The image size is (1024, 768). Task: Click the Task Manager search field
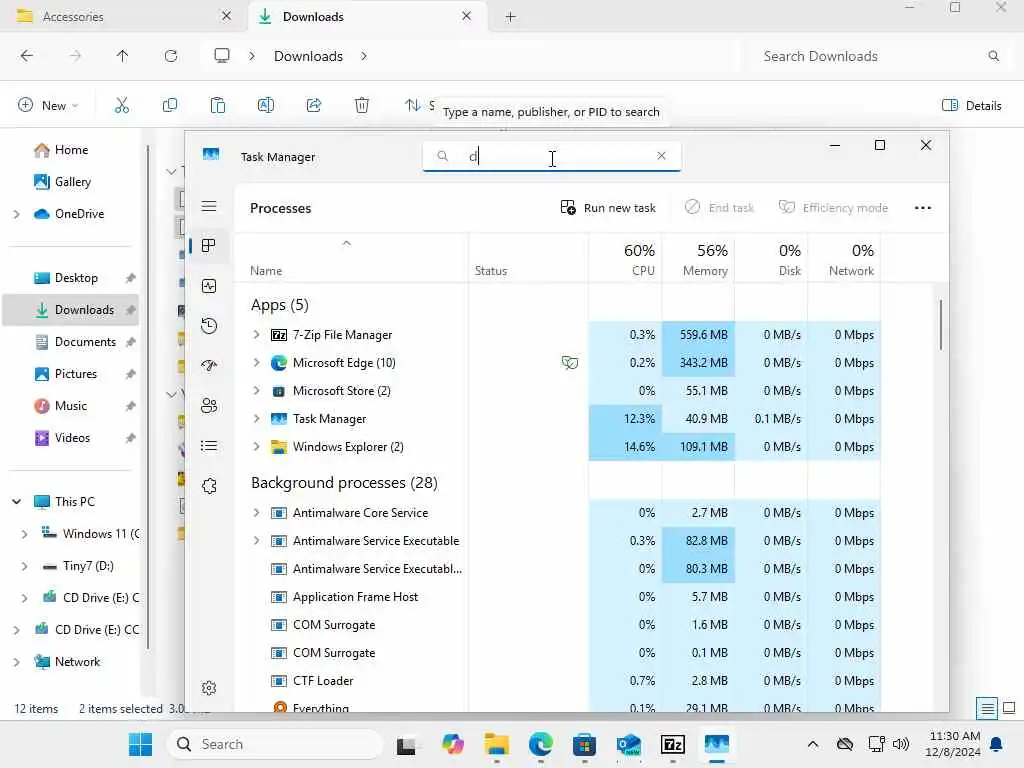[x=552, y=156]
